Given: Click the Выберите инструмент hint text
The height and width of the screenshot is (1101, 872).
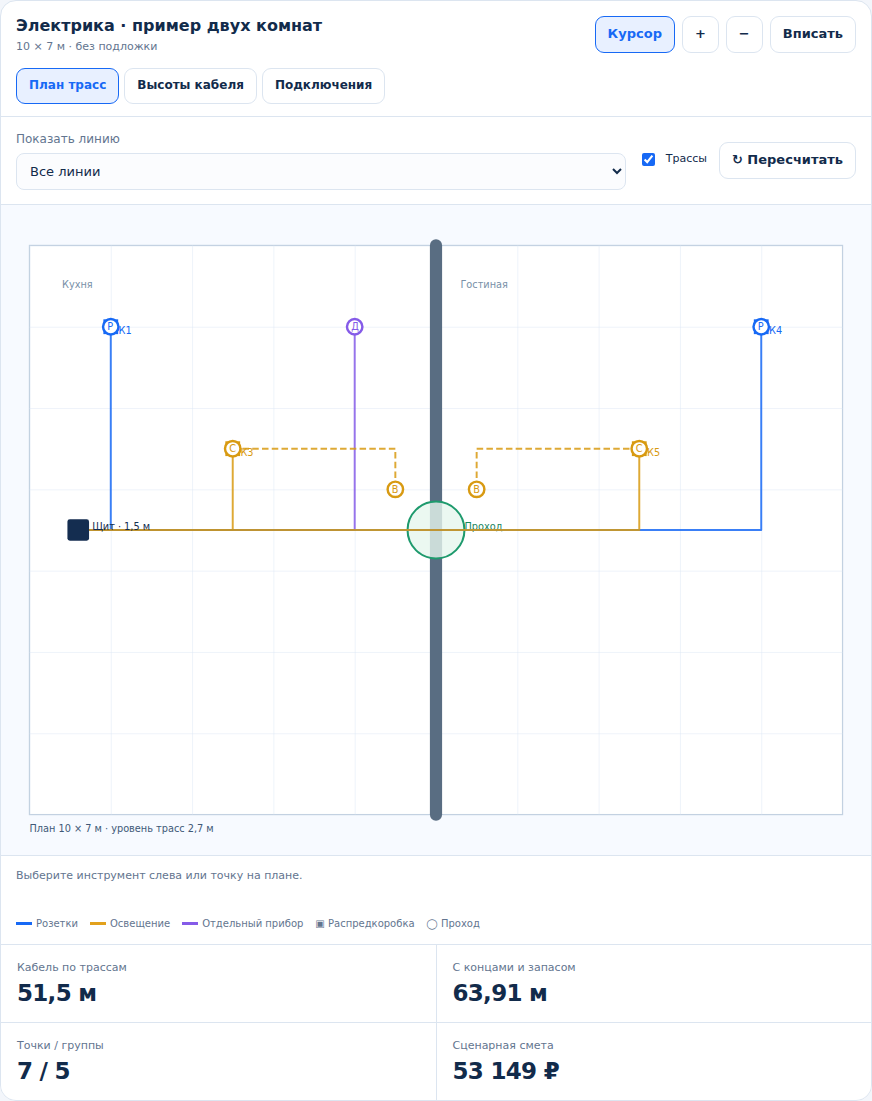Looking at the screenshot, I should (159, 876).
